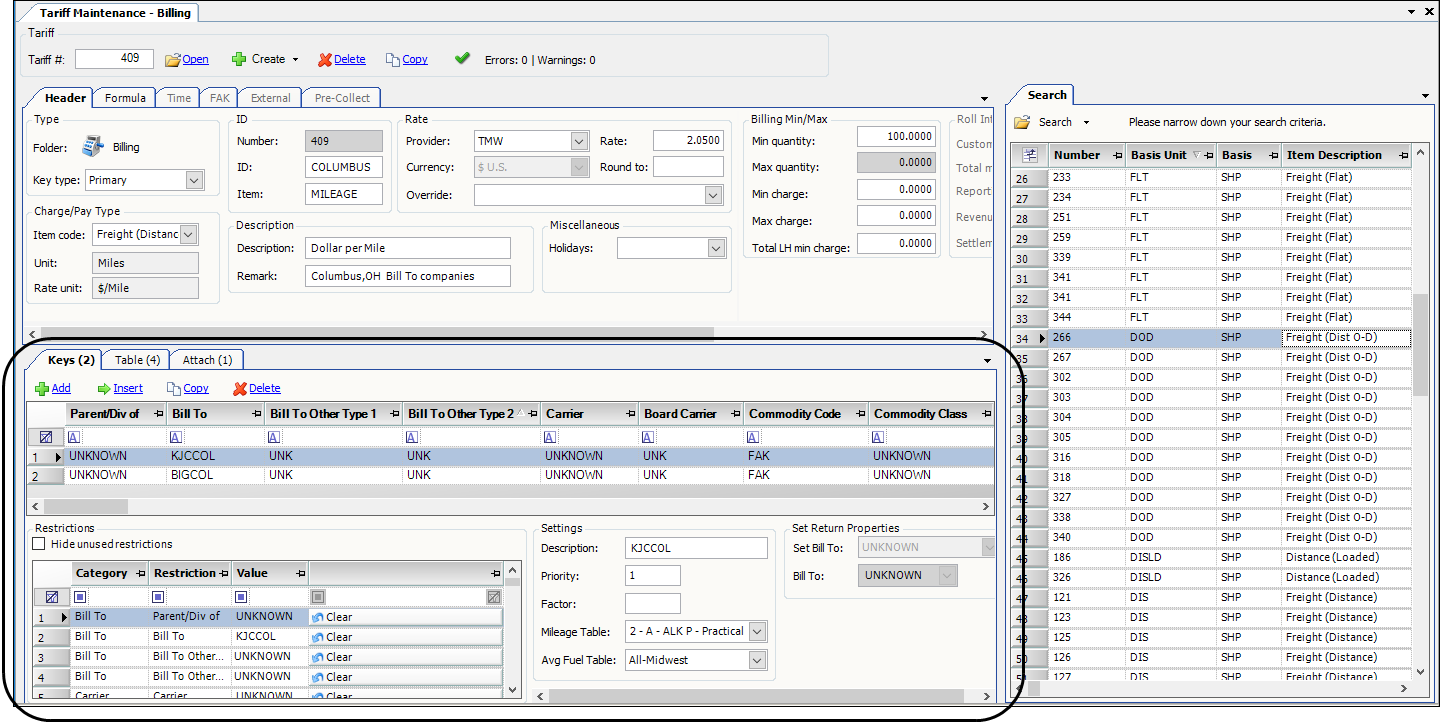Expand the Mileage Table dropdown

(757, 631)
